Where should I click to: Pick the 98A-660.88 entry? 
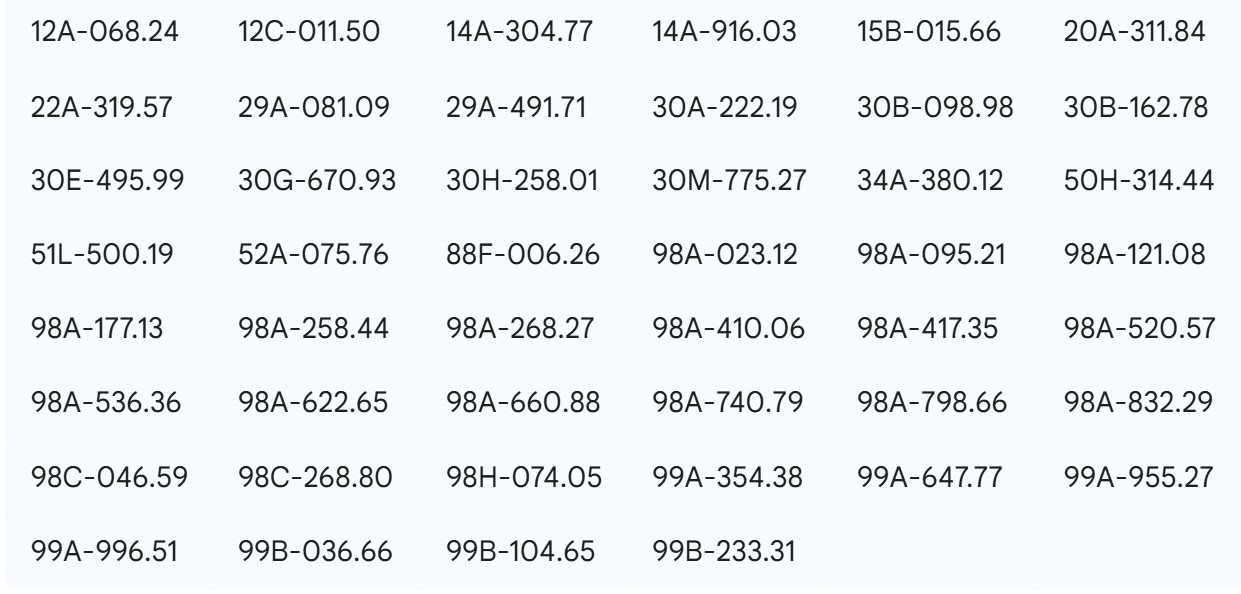[x=523, y=403]
